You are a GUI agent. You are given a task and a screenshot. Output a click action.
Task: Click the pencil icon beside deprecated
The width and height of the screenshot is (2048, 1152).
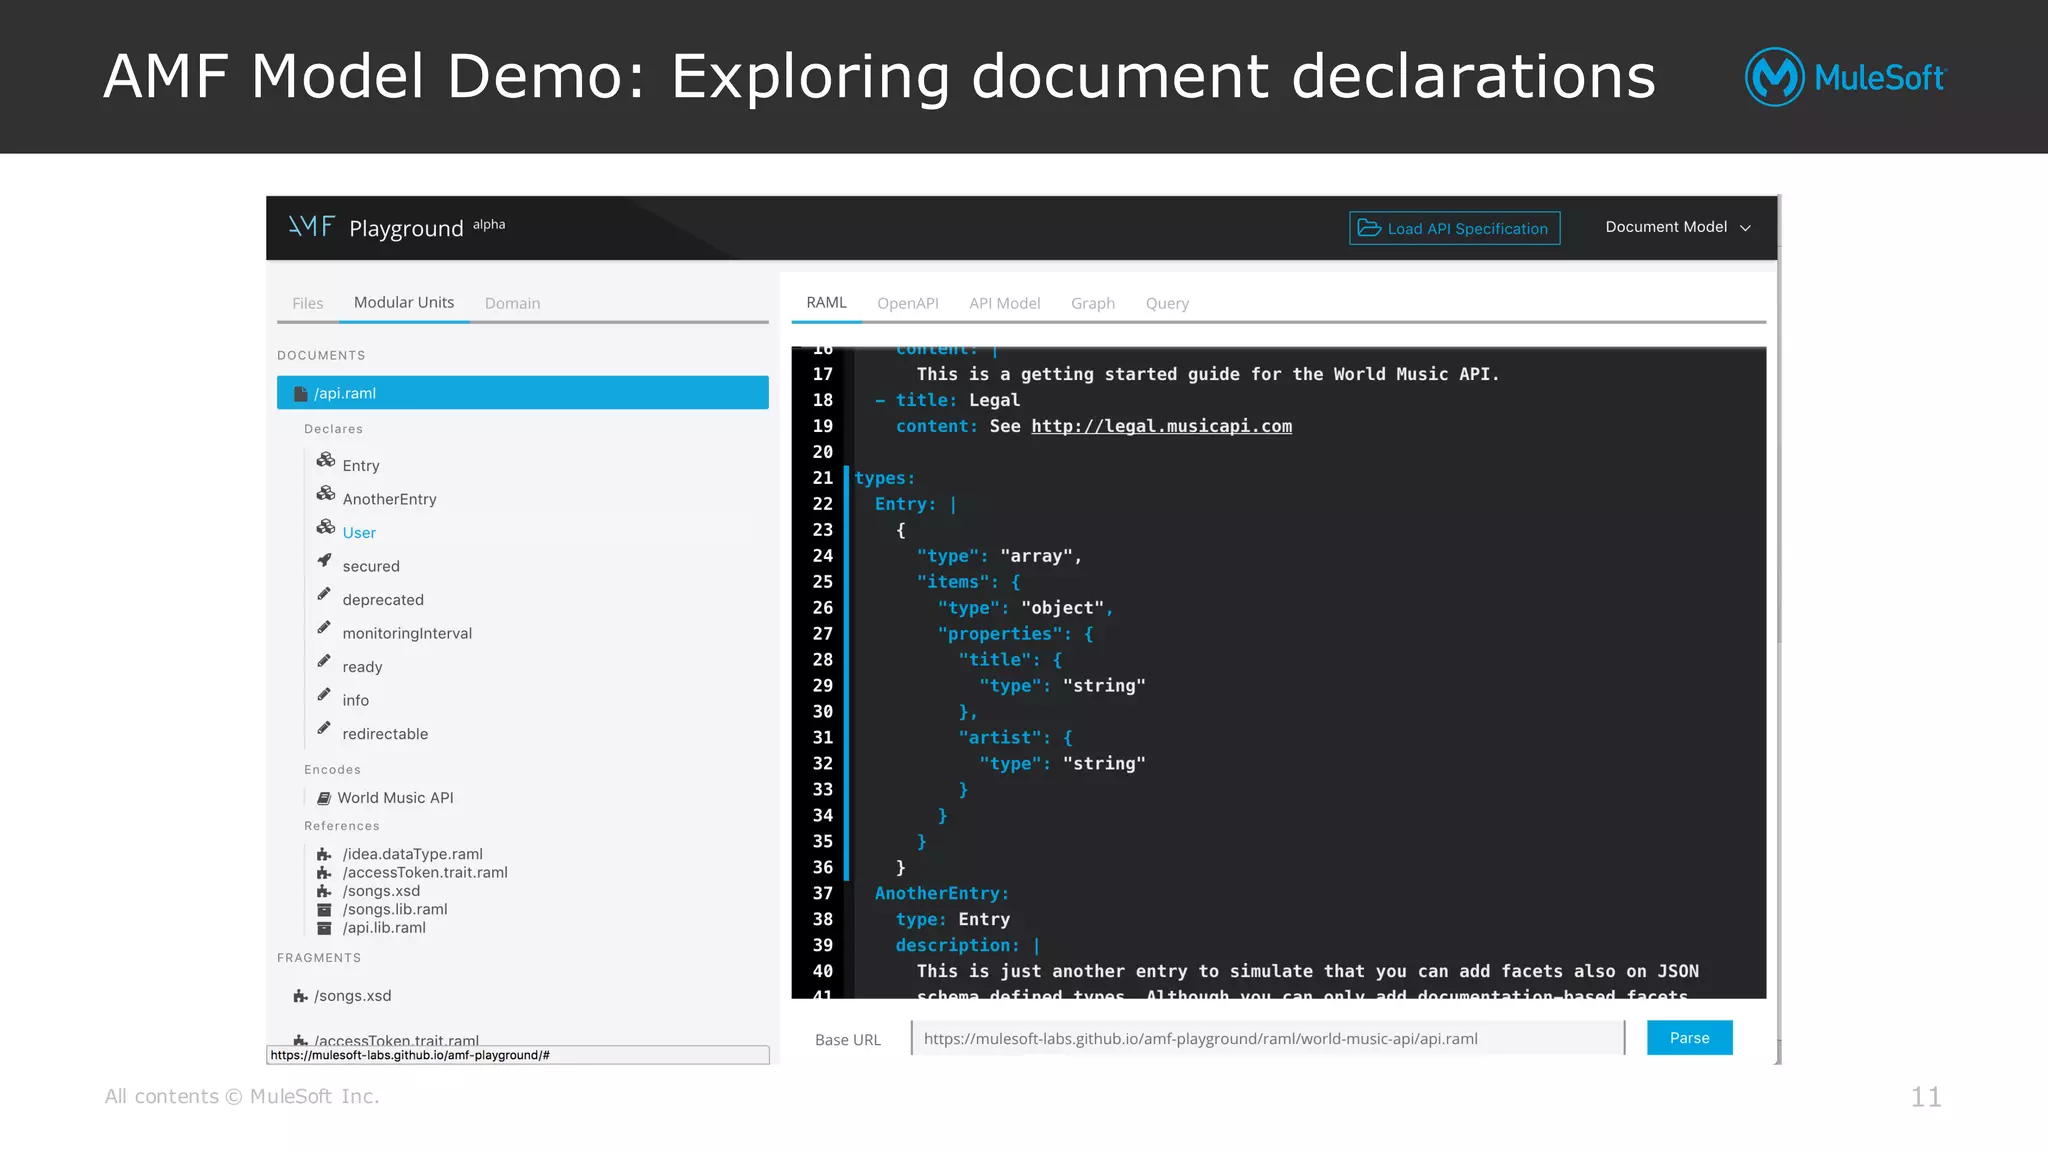point(324,594)
